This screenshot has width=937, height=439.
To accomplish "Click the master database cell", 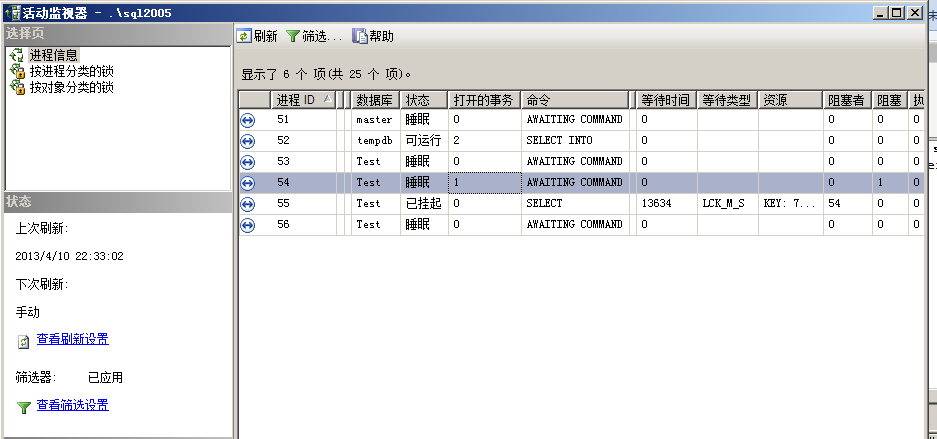I will [x=375, y=119].
